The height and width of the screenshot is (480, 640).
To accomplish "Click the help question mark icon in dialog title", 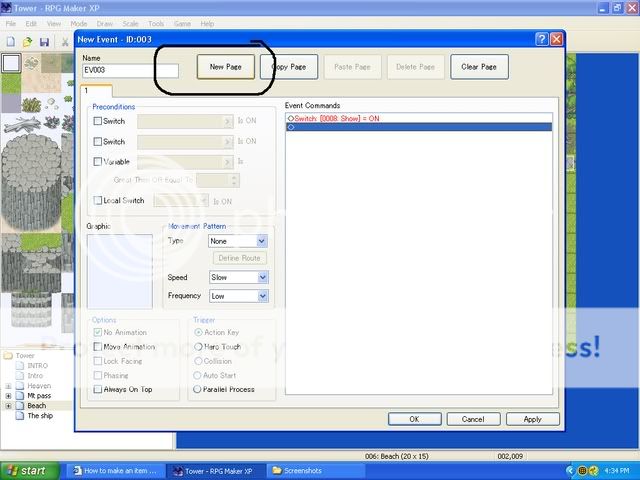I will (x=541, y=39).
